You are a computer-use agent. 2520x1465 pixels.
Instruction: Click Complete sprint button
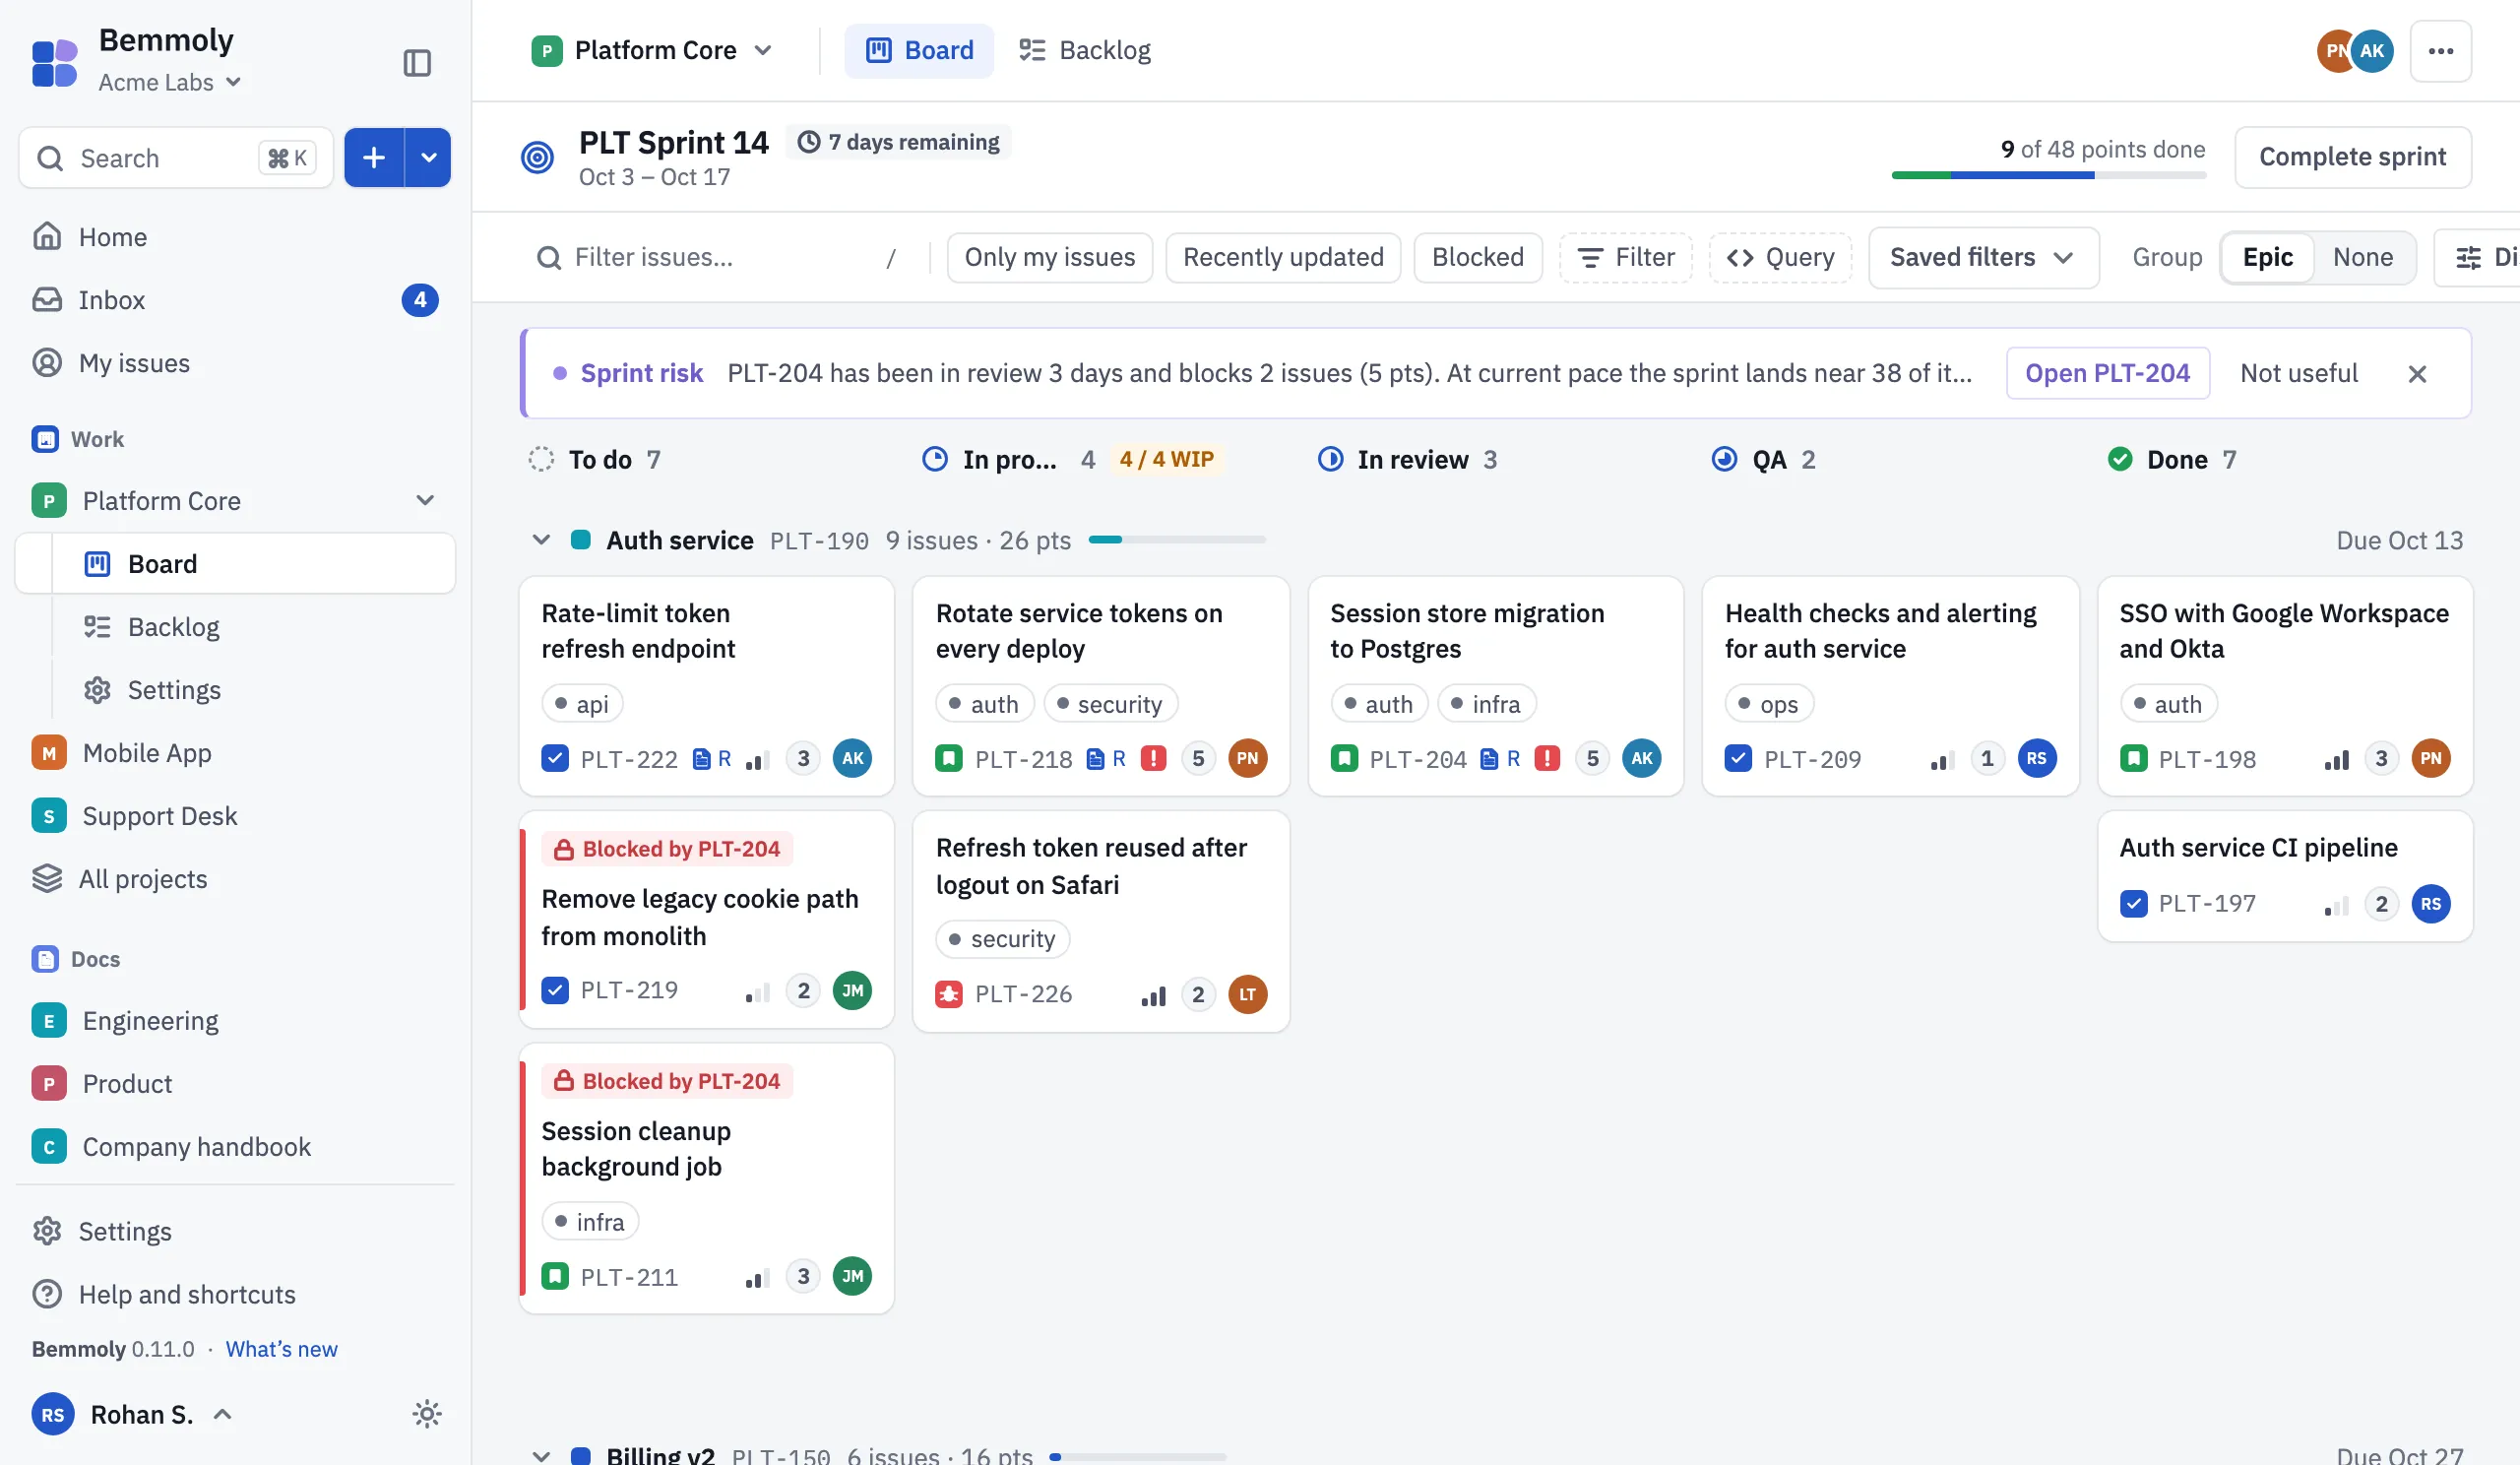(x=2352, y=157)
